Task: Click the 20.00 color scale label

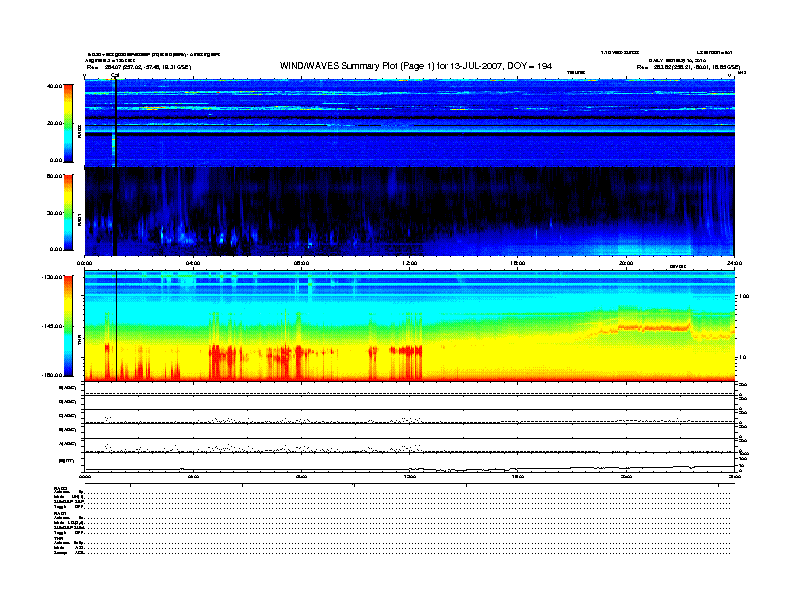Action: point(55,123)
